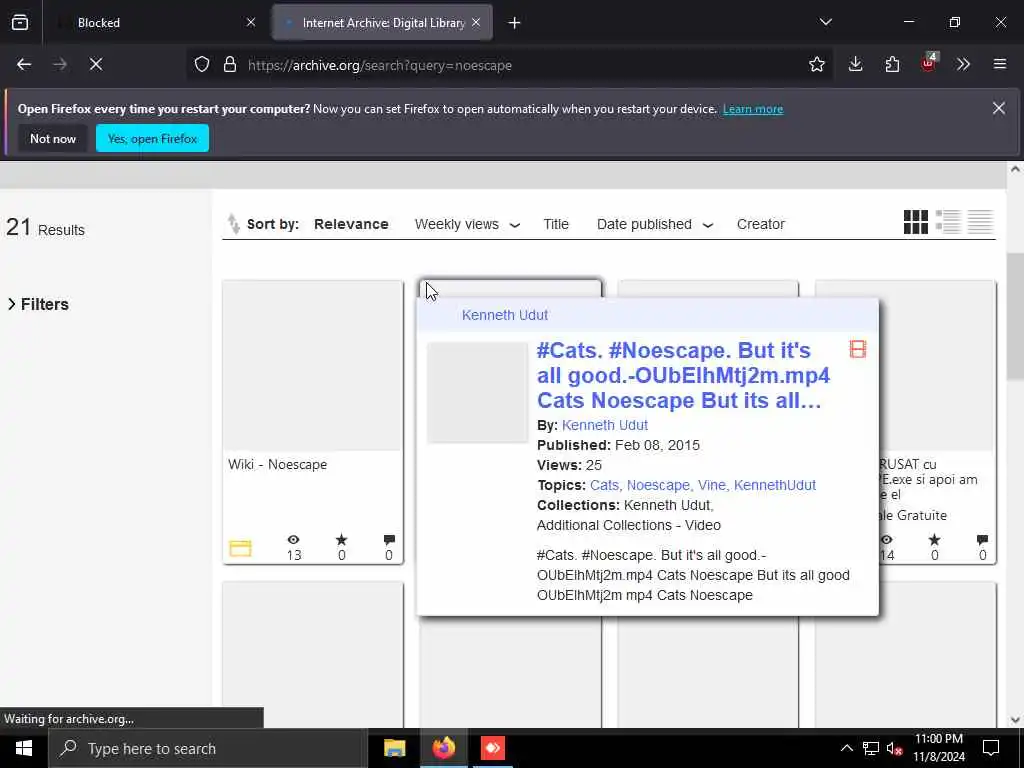1024x768 pixels.
Task: Click the Firefox View icon
Action: 20,23
